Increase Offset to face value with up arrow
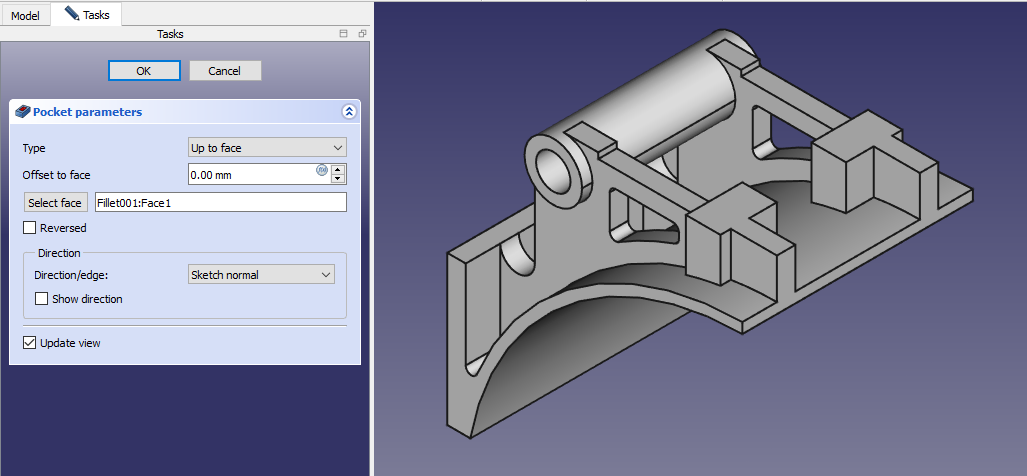This screenshot has height=476, width=1027. 338,169
